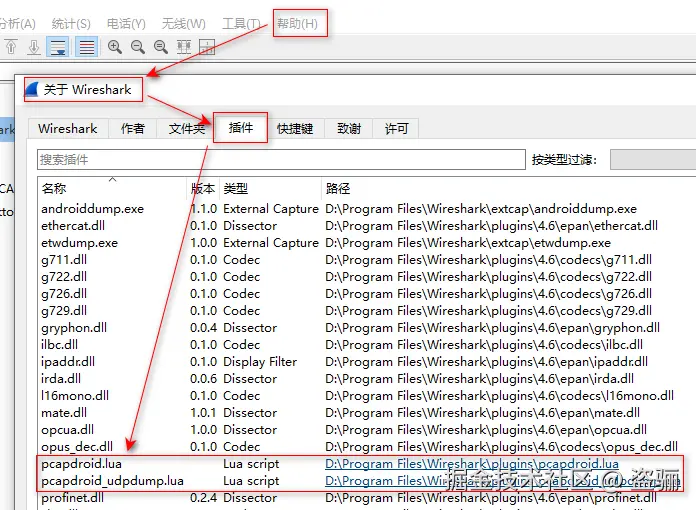Click the resize columns toolbar icon

click(x=184, y=46)
